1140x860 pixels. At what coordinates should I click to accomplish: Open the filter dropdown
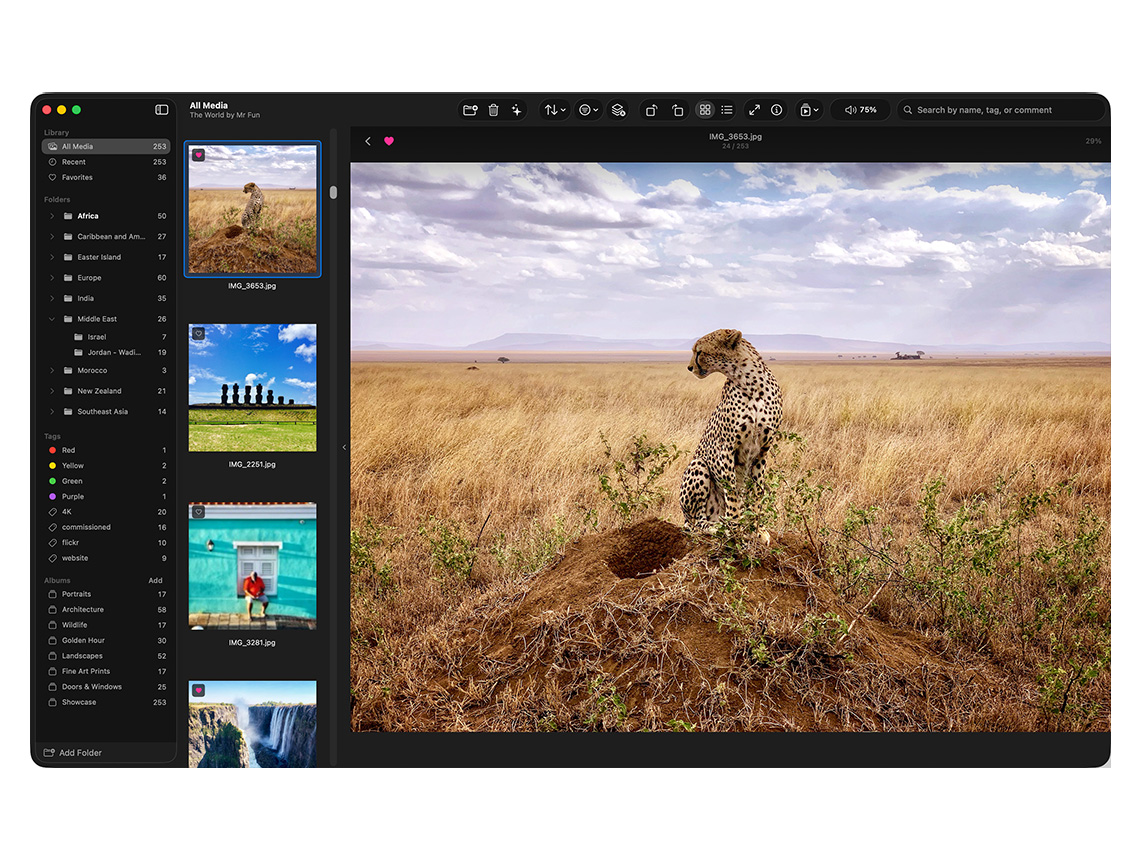[588, 110]
